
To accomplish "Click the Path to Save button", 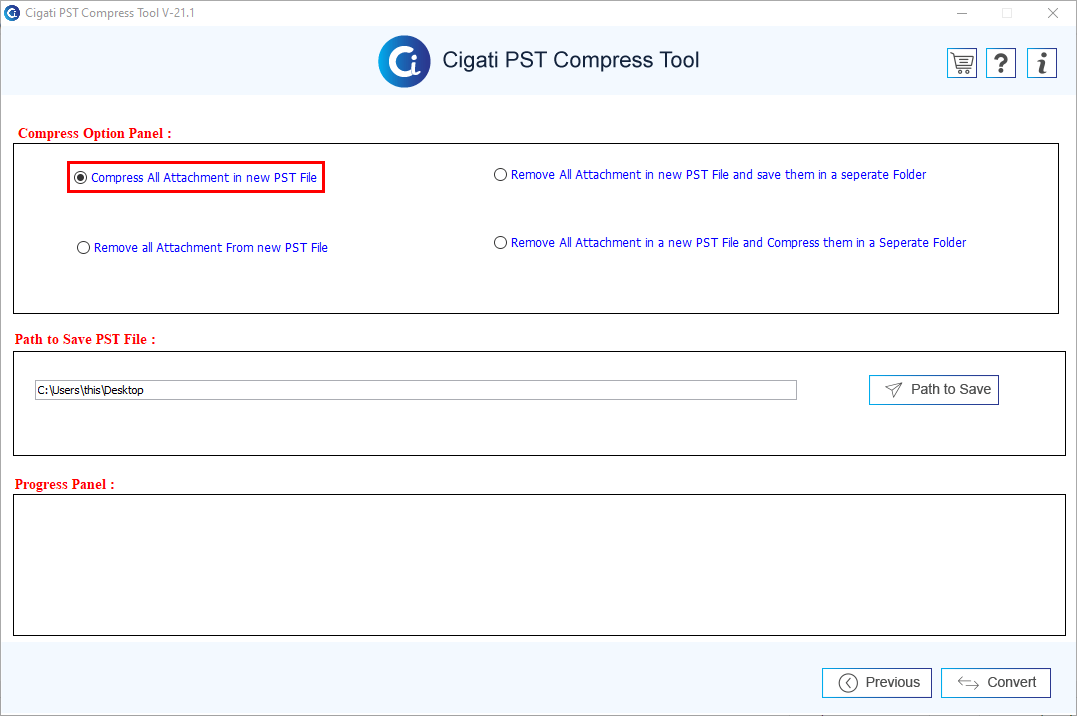I will [x=933, y=390].
